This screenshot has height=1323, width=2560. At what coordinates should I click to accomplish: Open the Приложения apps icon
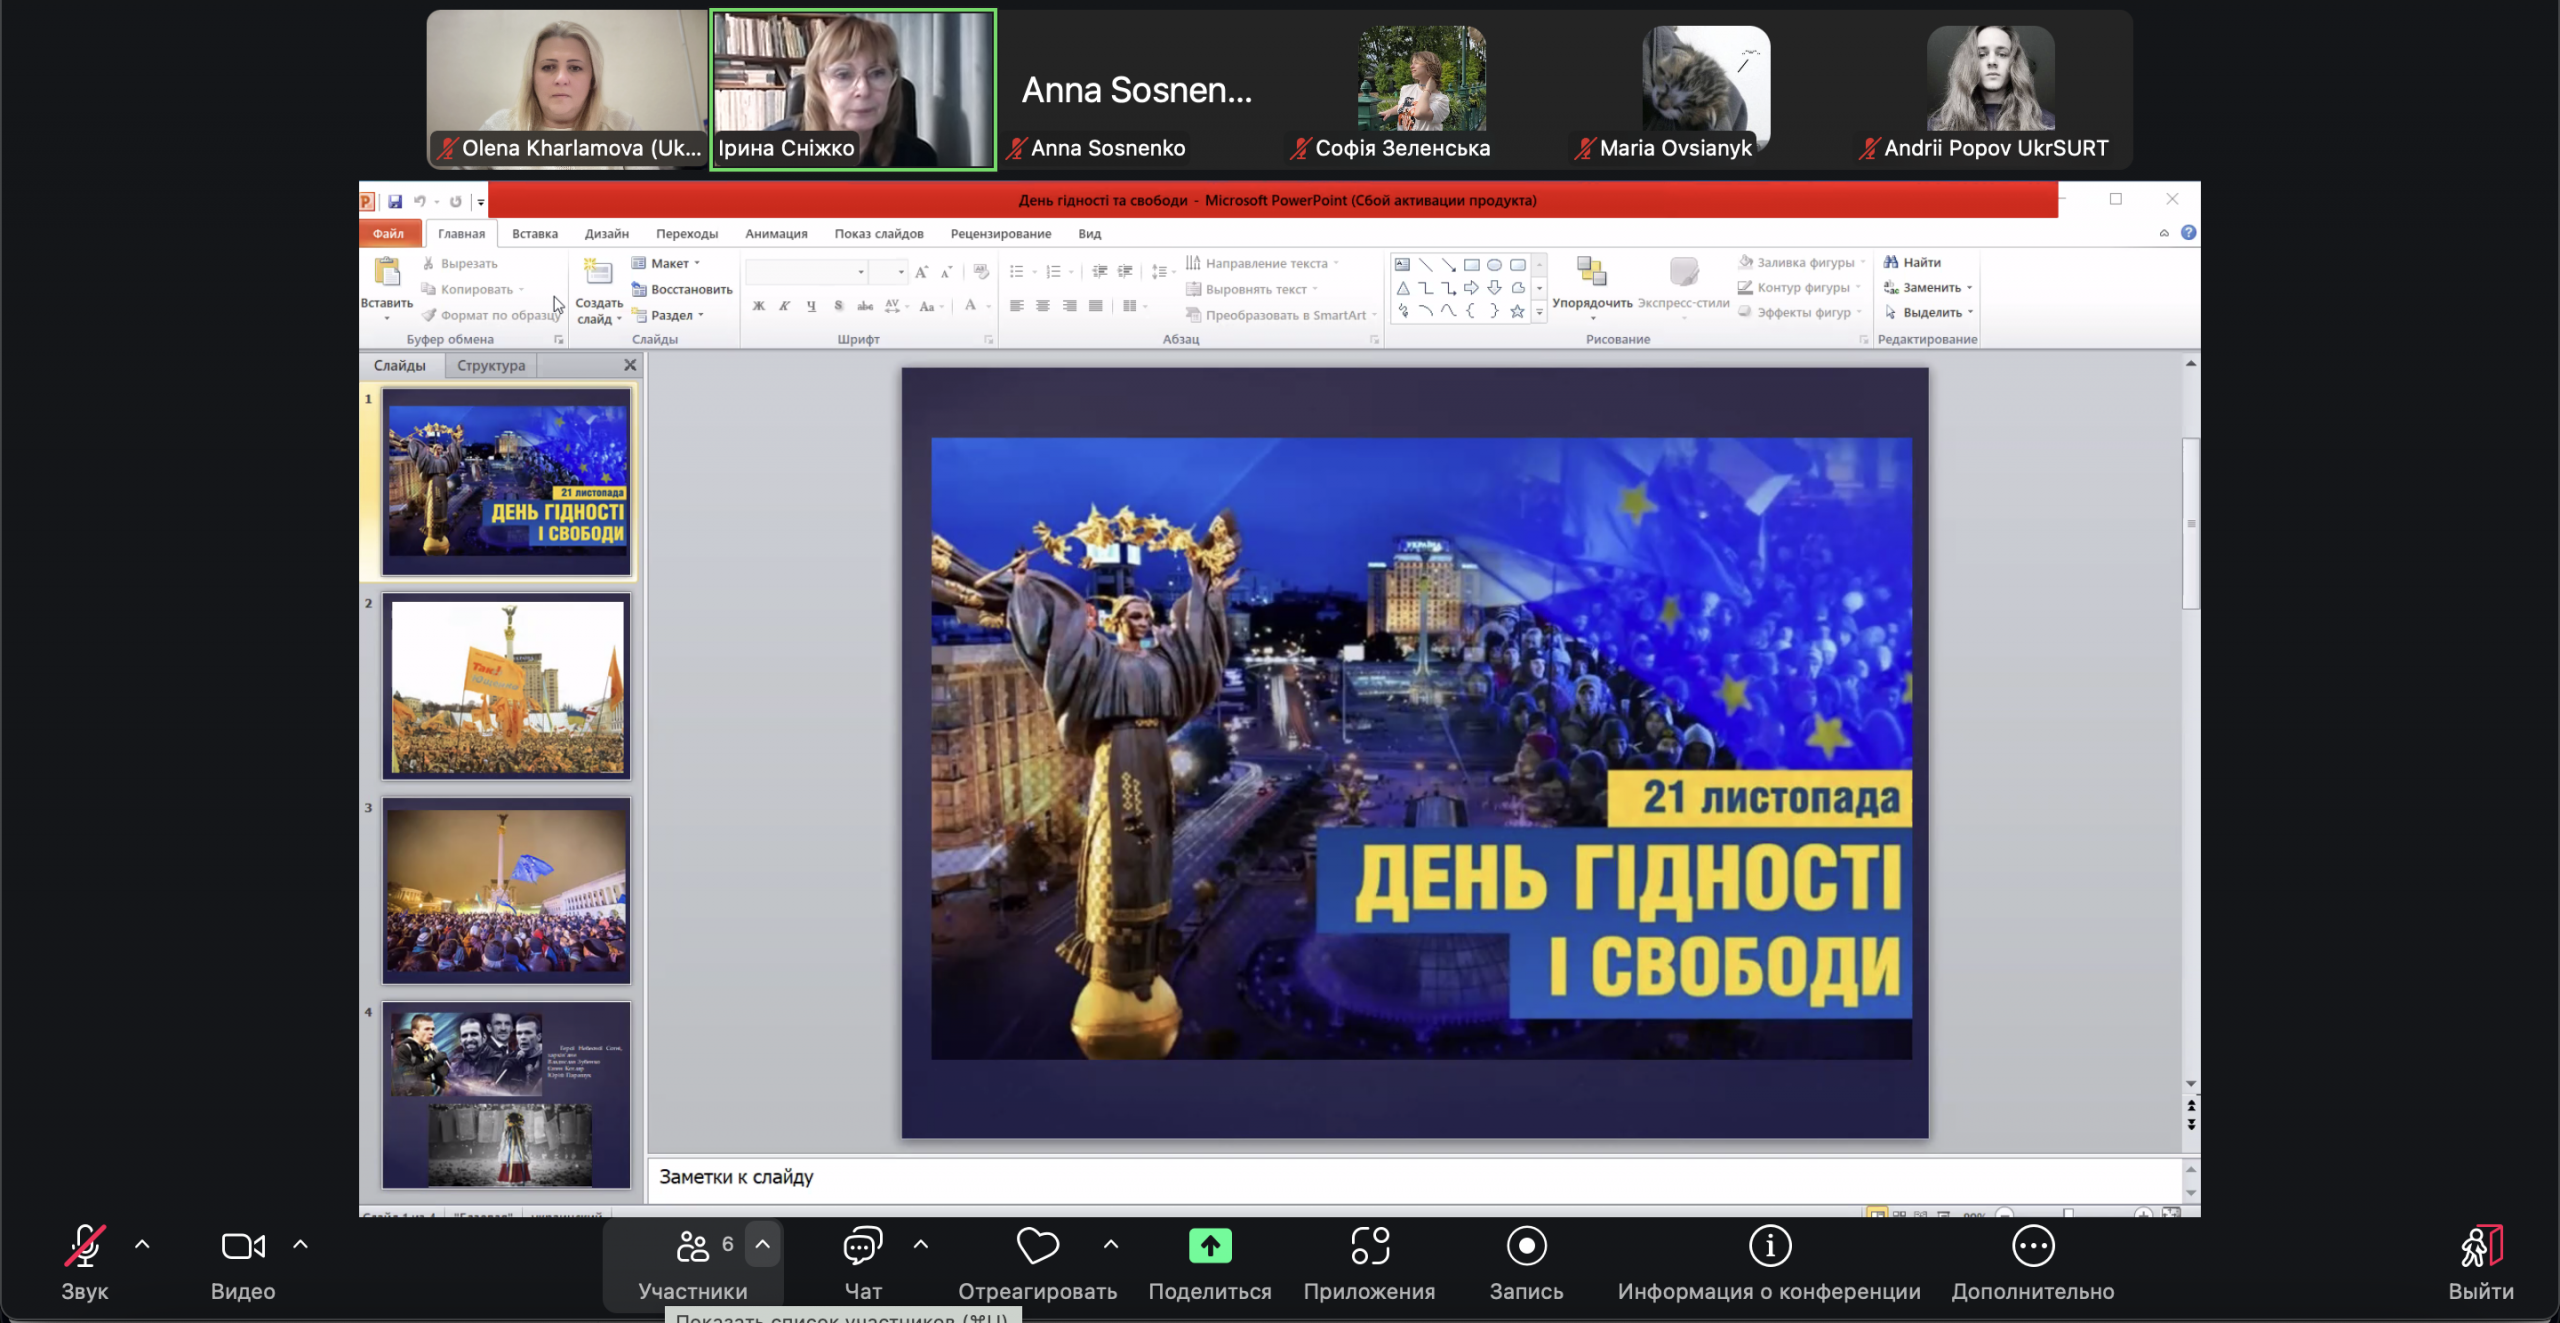tap(1369, 1246)
